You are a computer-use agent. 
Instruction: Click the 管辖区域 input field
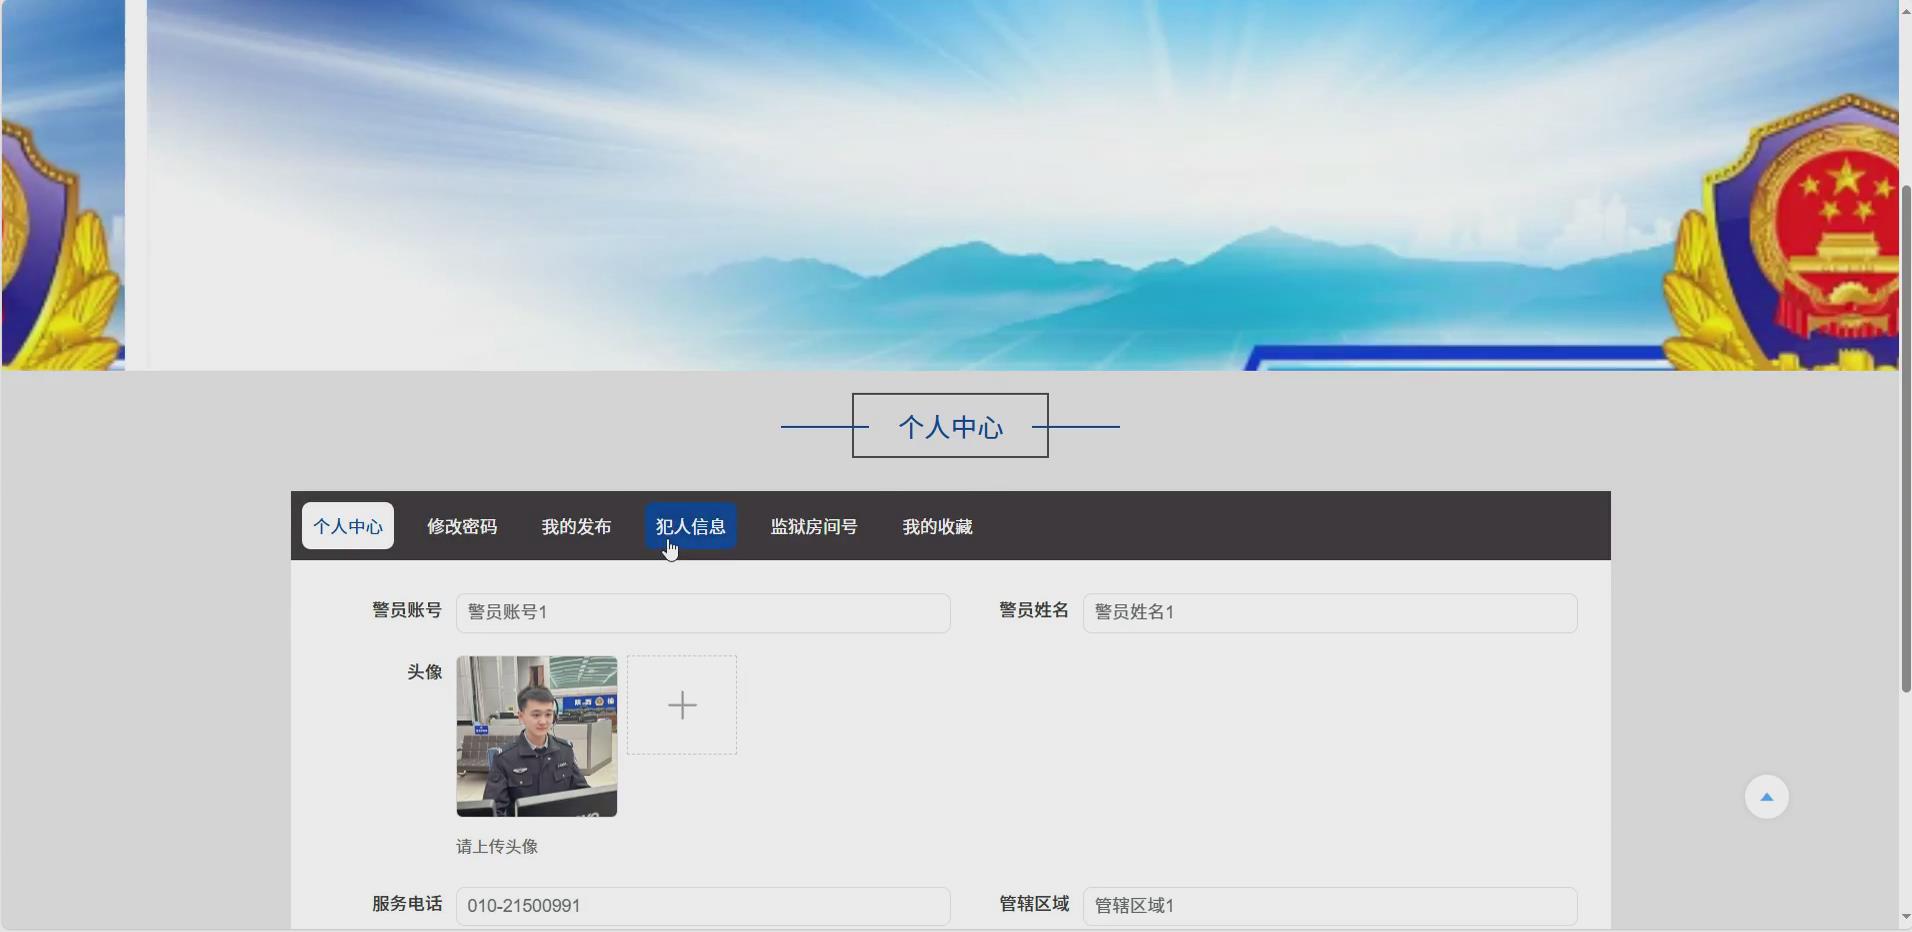(x=1330, y=906)
